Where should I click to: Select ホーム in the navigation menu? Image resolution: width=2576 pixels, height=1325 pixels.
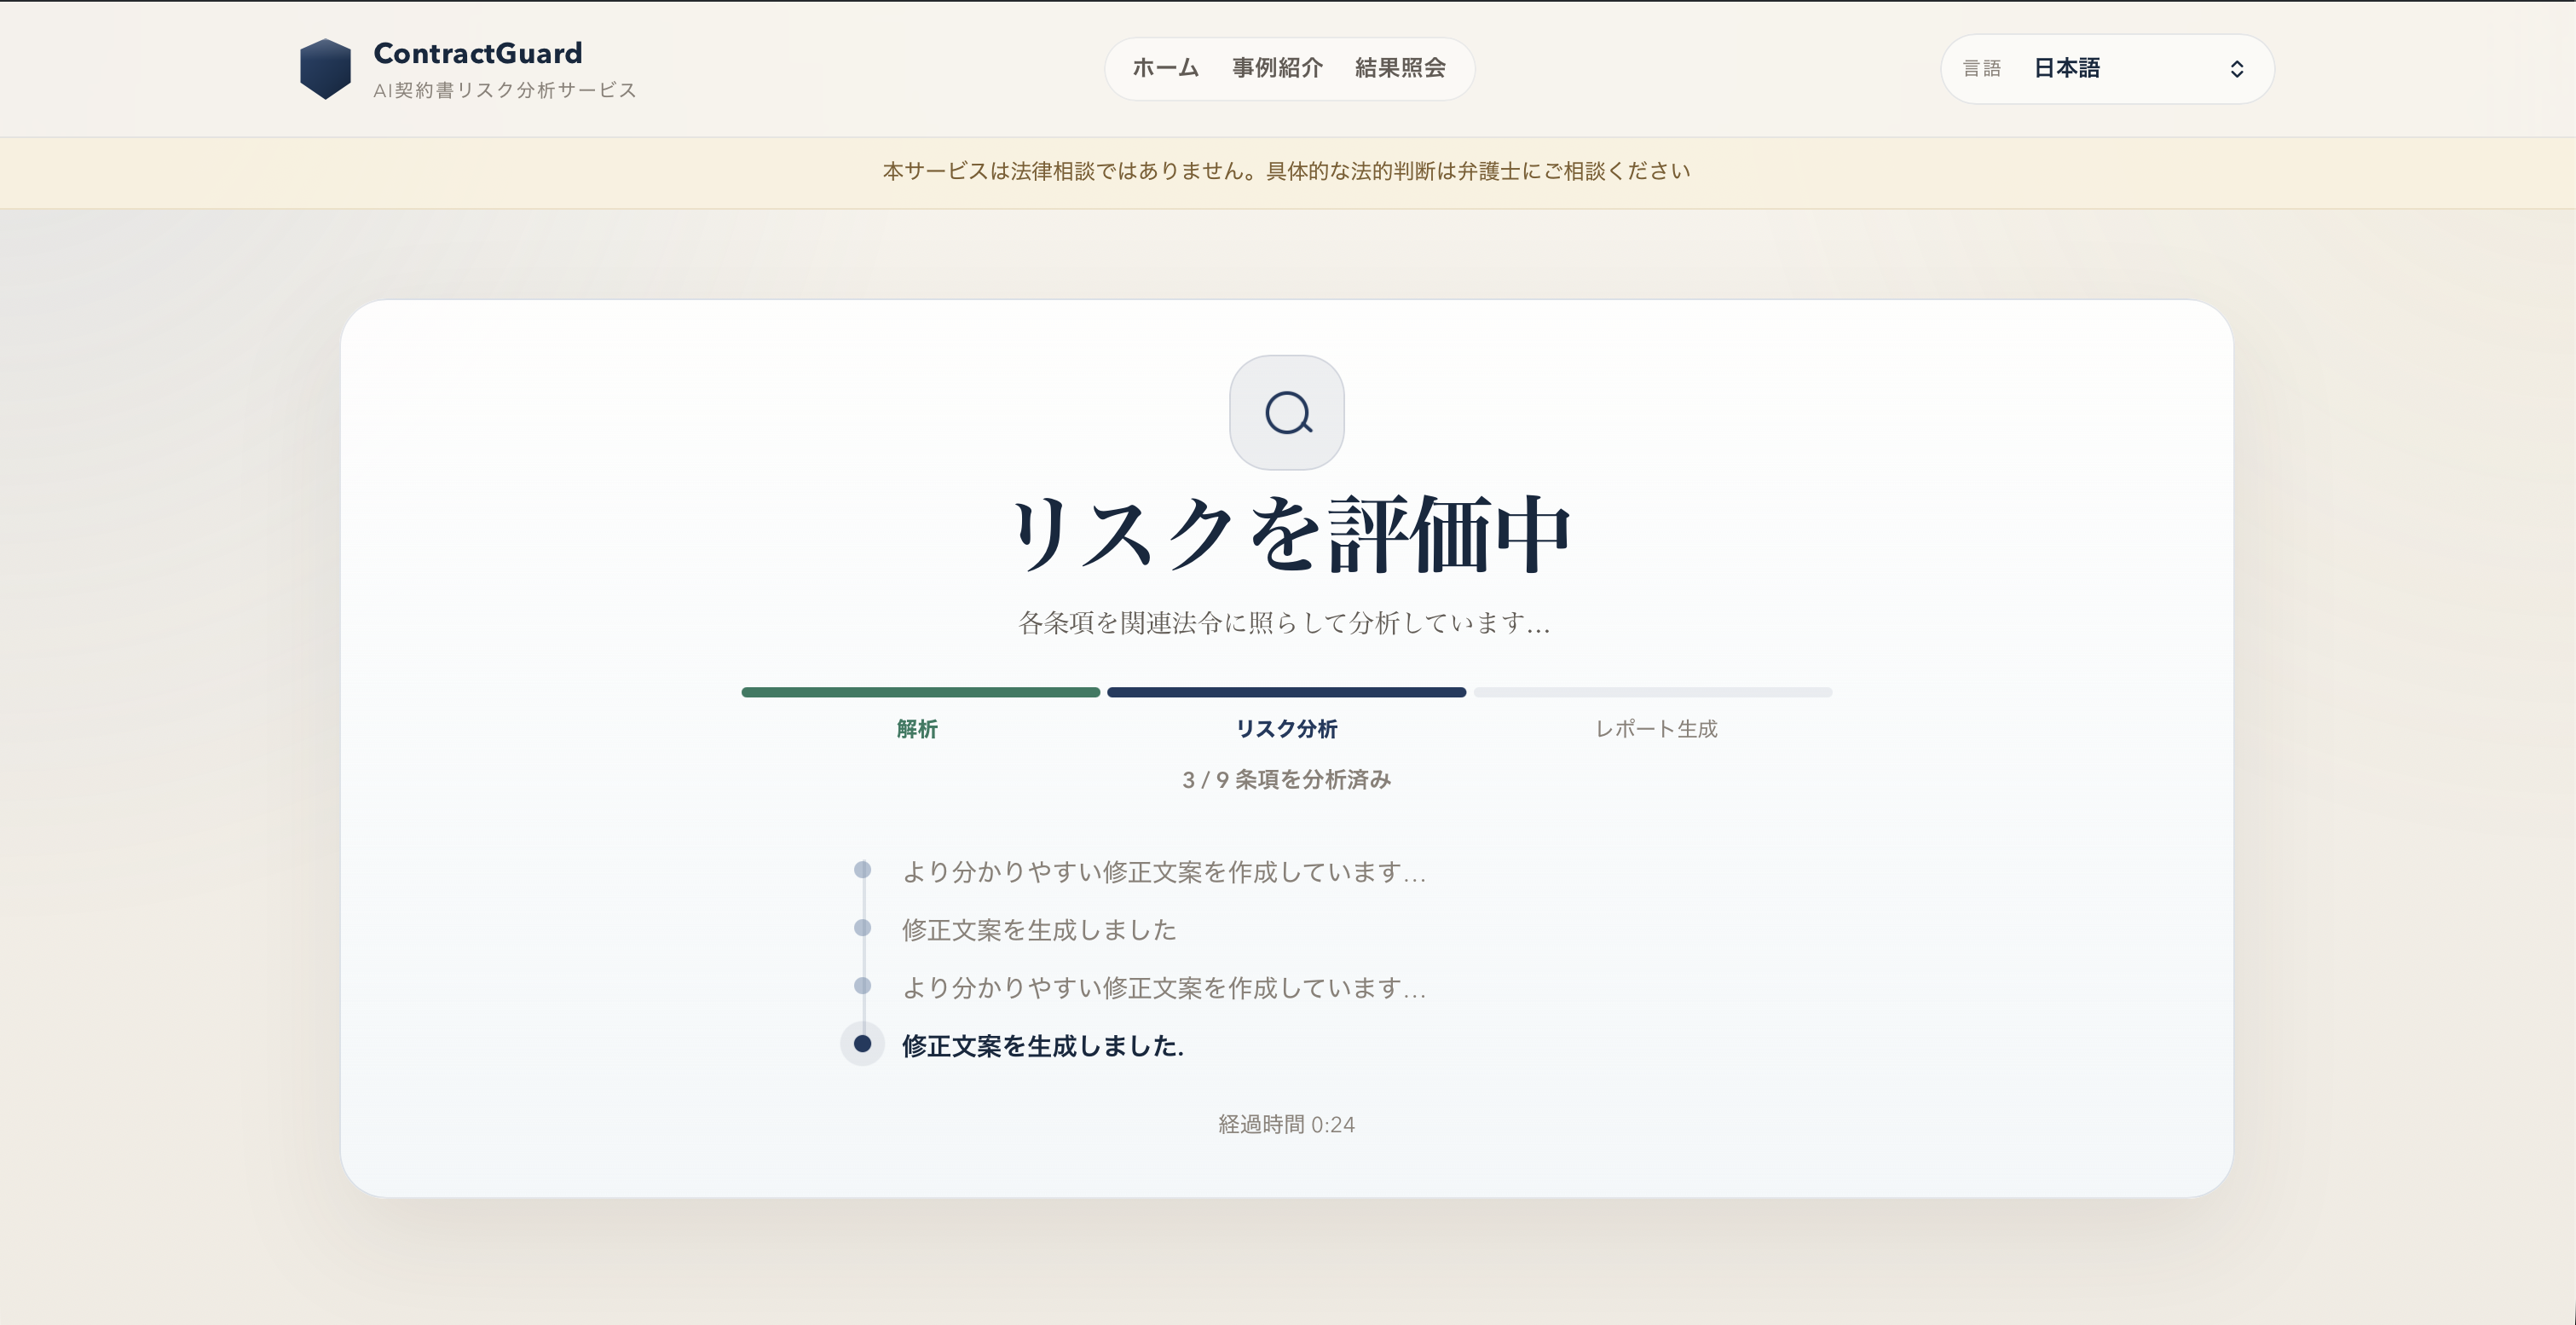1164,68
